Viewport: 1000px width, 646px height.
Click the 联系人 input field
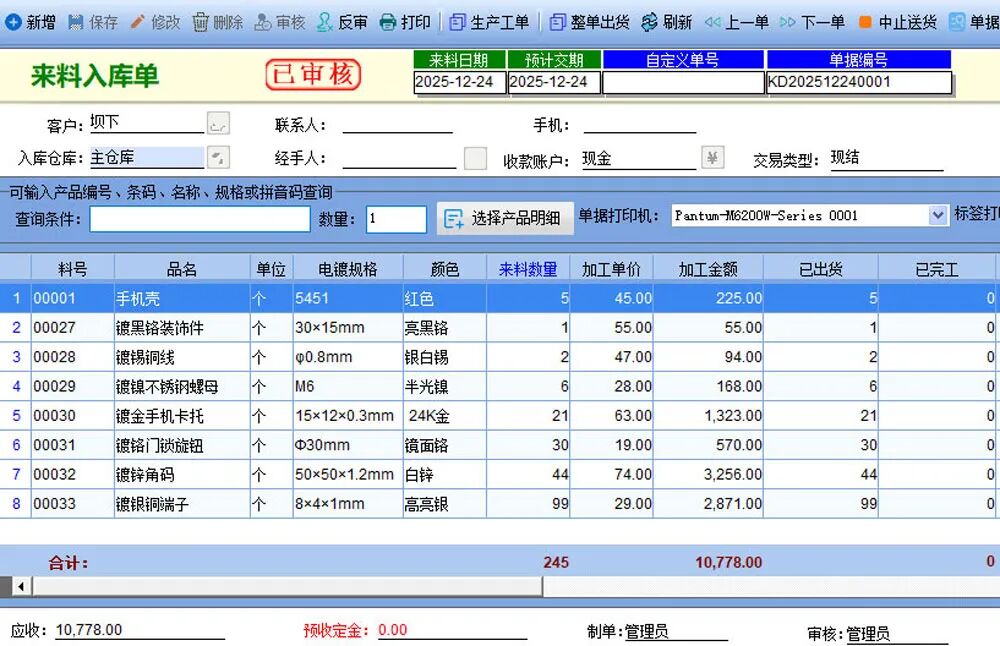tap(397, 124)
